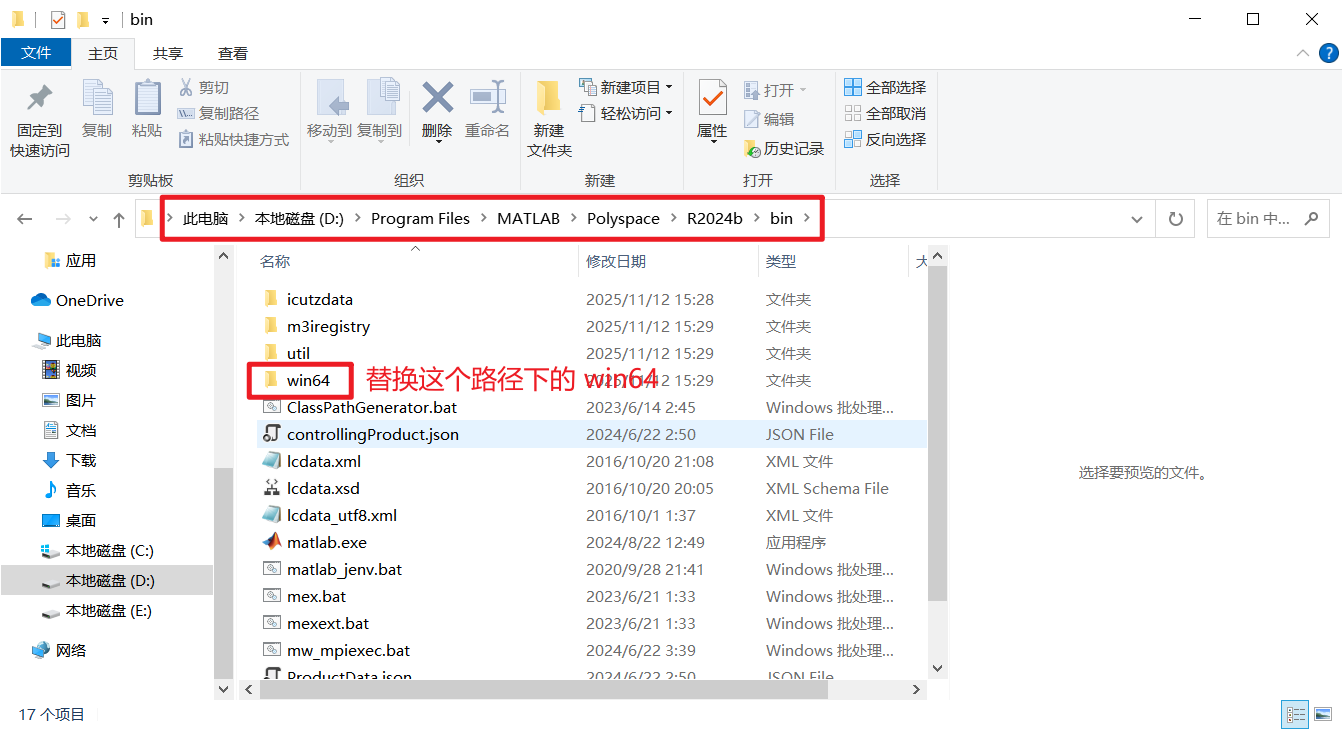Collapse the ribbon with the chevron

(1302, 53)
